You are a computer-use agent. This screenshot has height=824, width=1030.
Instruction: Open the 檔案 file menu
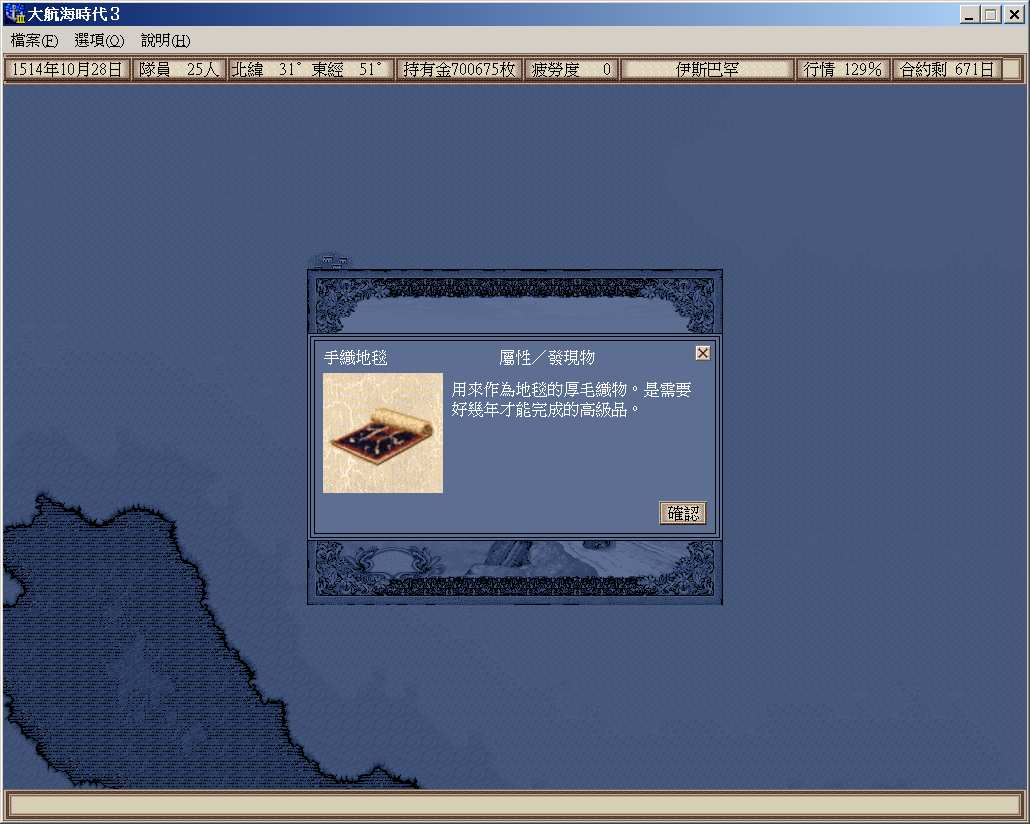click(34, 41)
